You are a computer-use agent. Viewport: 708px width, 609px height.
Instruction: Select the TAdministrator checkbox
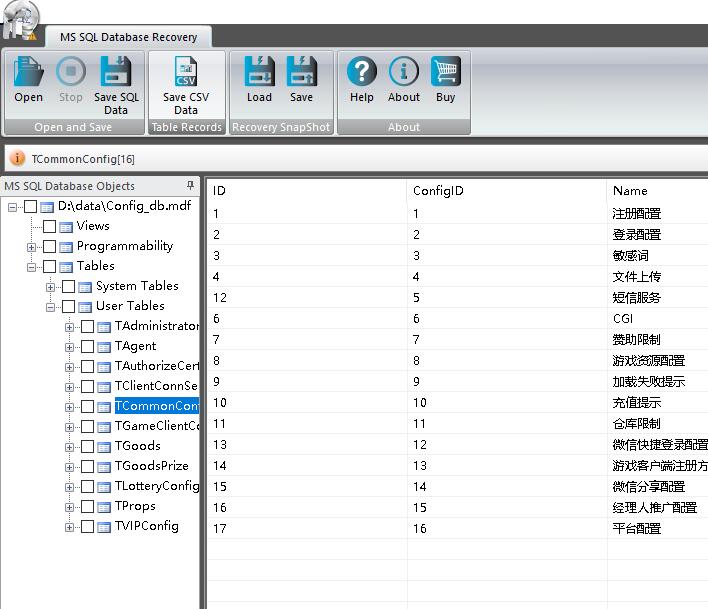[87, 326]
